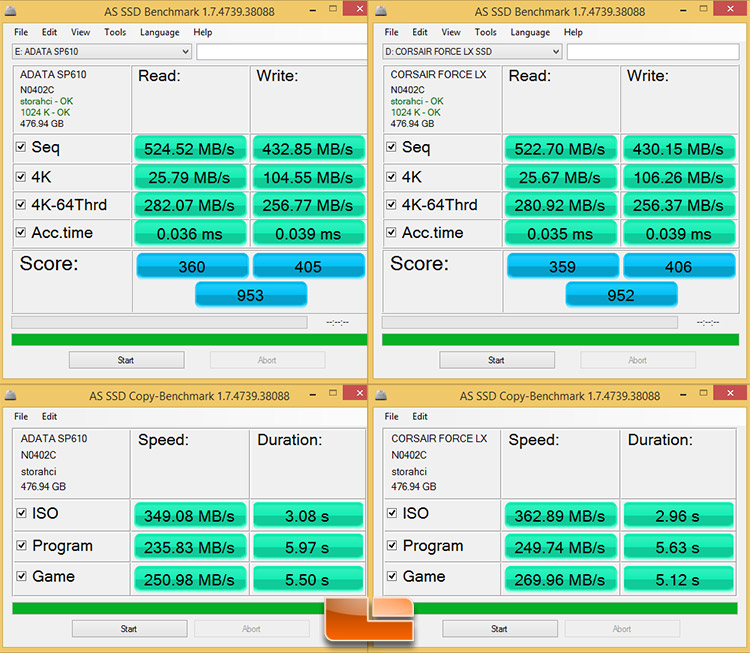Toggle Program checkbox in ADATA copy benchmark
This screenshot has width=750, height=653.
click(21, 545)
